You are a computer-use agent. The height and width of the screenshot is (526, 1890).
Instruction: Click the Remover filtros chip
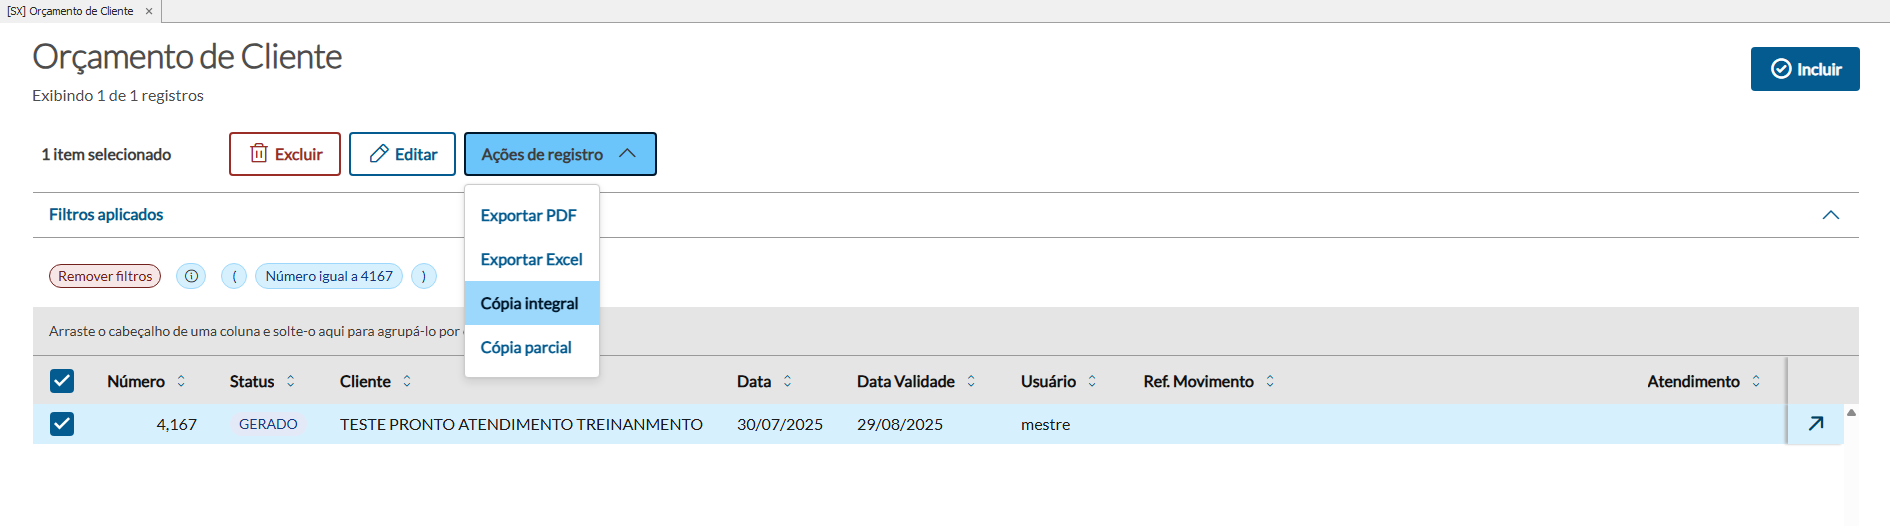coord(105,276)
